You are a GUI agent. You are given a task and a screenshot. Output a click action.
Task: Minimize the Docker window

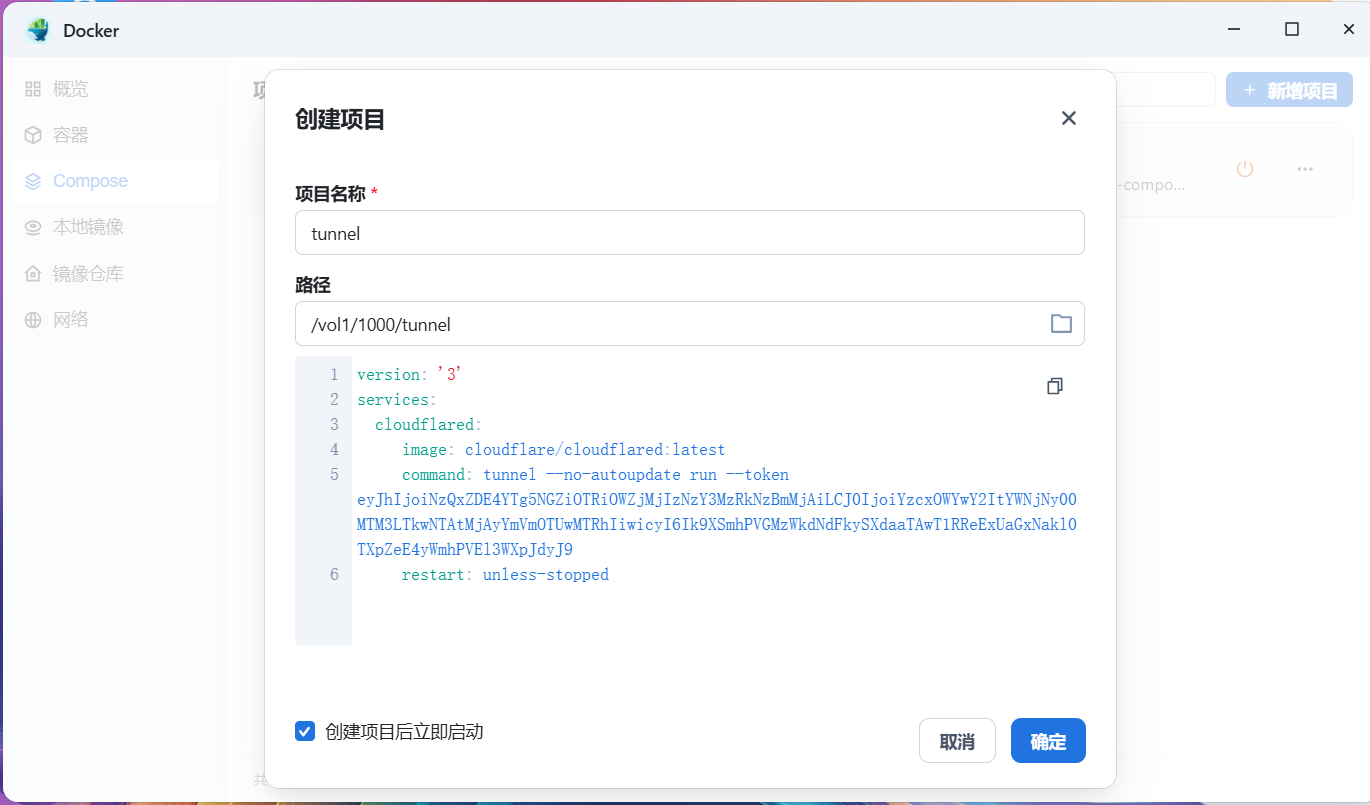click(x=1235, y=29)
